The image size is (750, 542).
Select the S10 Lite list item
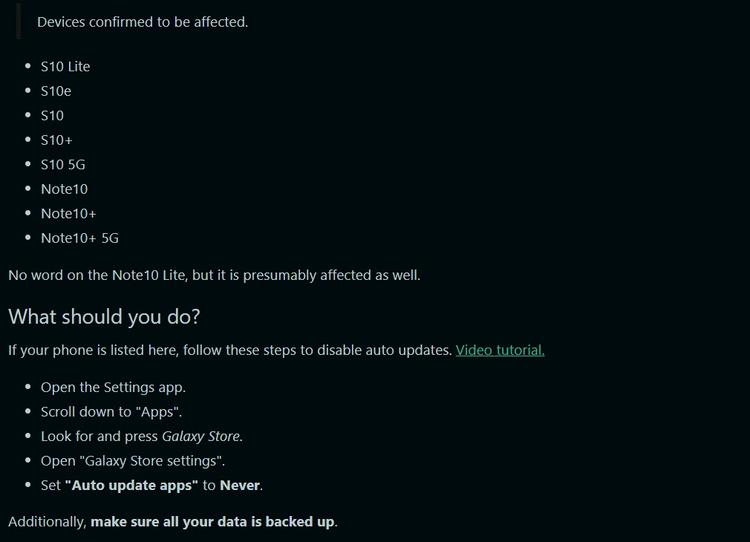[x=65, y=66]
